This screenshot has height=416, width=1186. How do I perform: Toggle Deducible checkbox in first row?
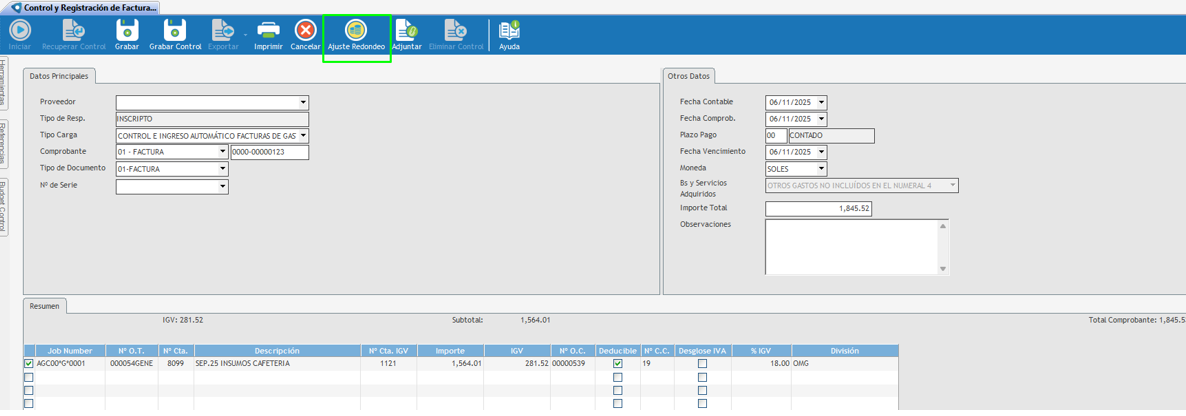[x=617, y=364]
